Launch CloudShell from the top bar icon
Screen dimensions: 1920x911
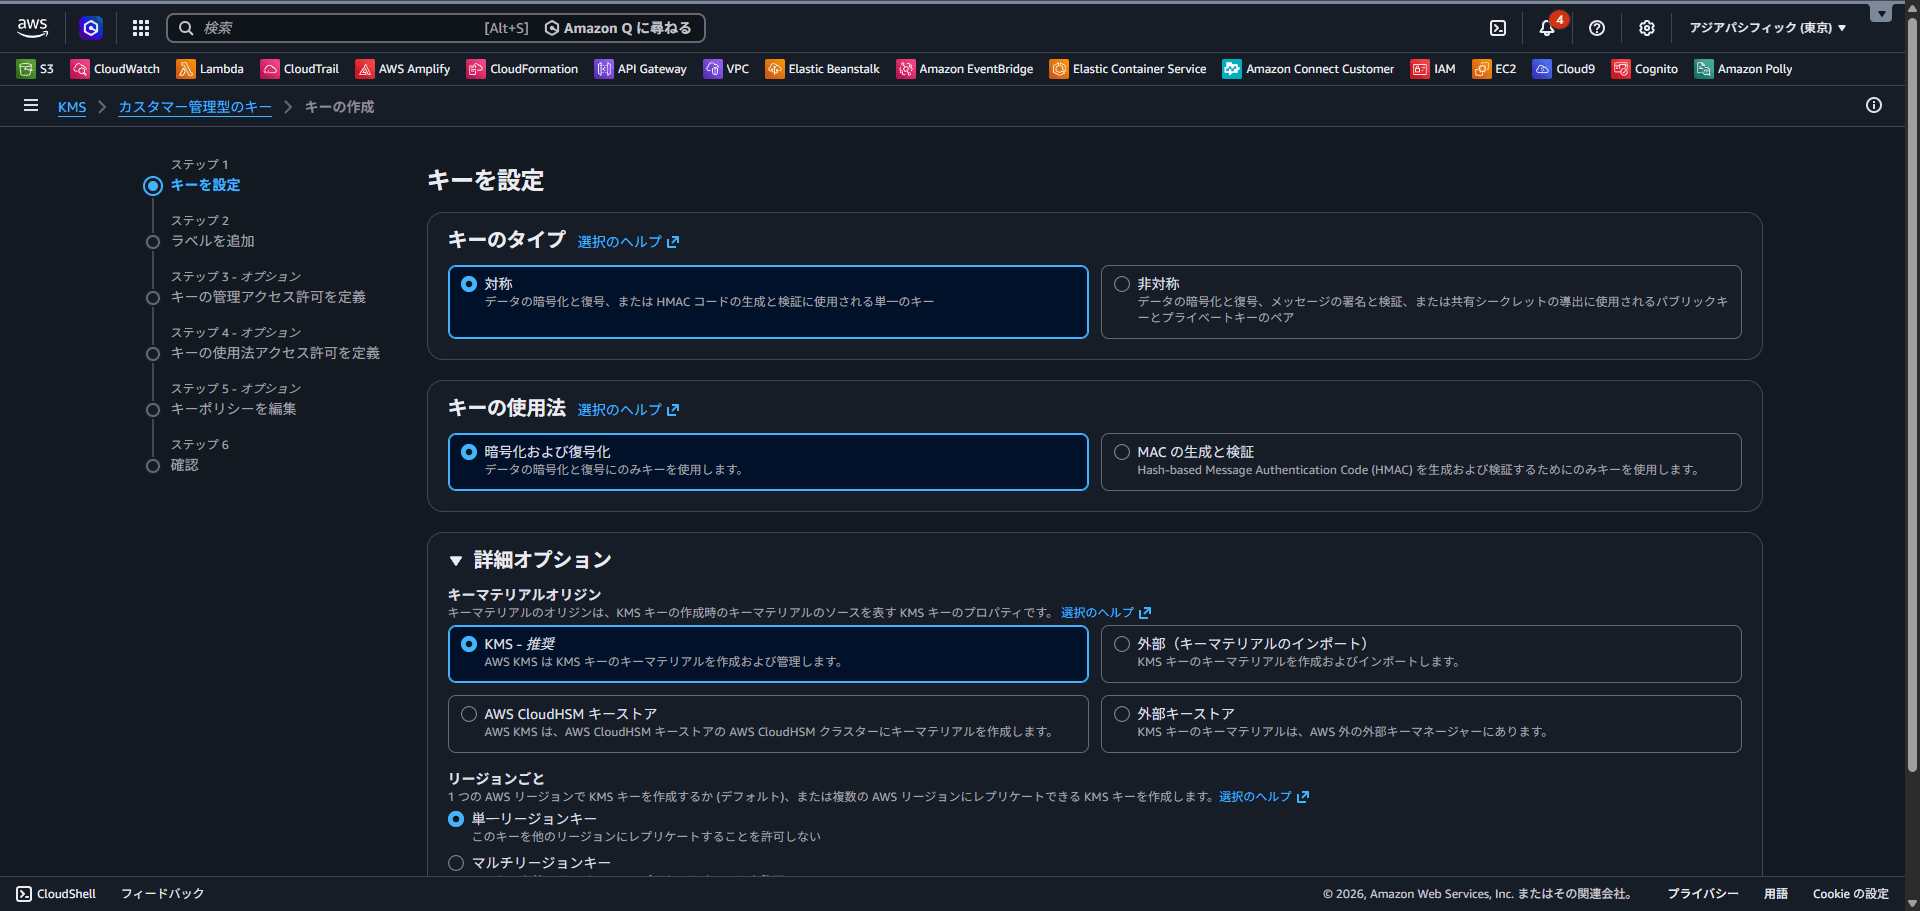[x=1498, y=28]
